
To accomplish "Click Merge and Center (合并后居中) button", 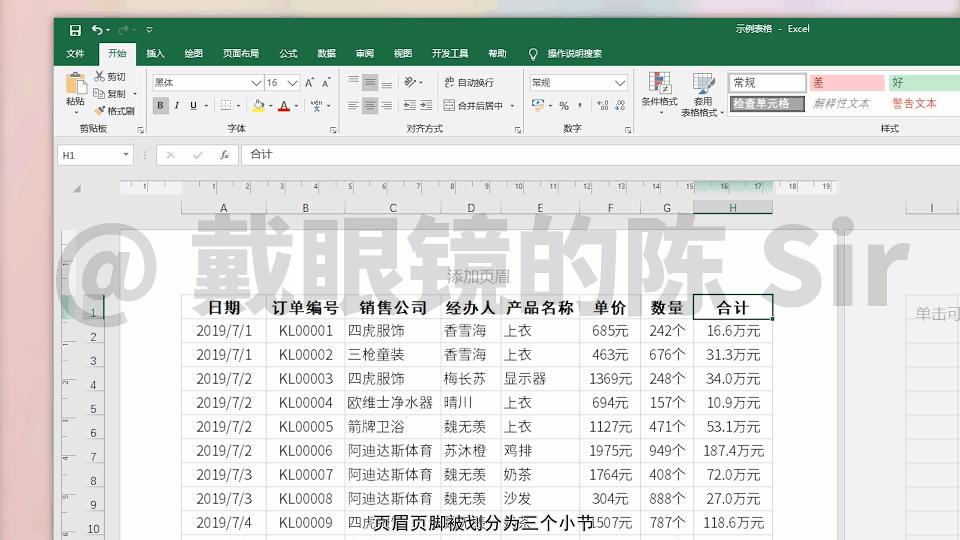I will pos(473,105).
